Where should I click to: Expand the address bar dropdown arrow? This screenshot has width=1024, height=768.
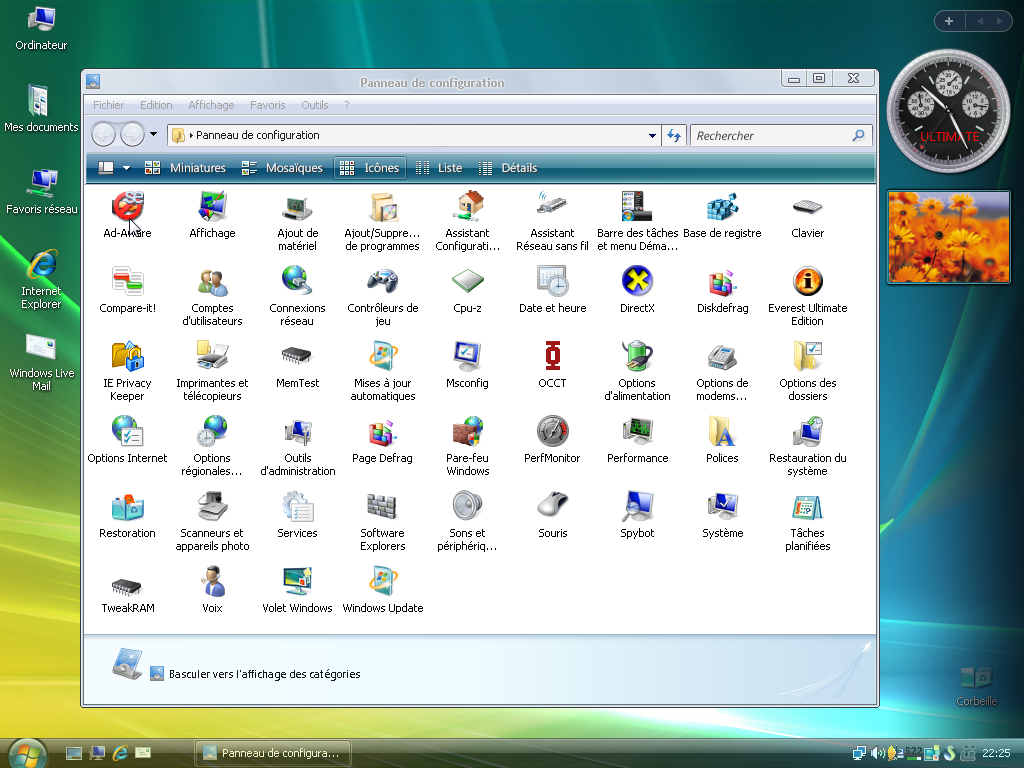pos(652,136)
